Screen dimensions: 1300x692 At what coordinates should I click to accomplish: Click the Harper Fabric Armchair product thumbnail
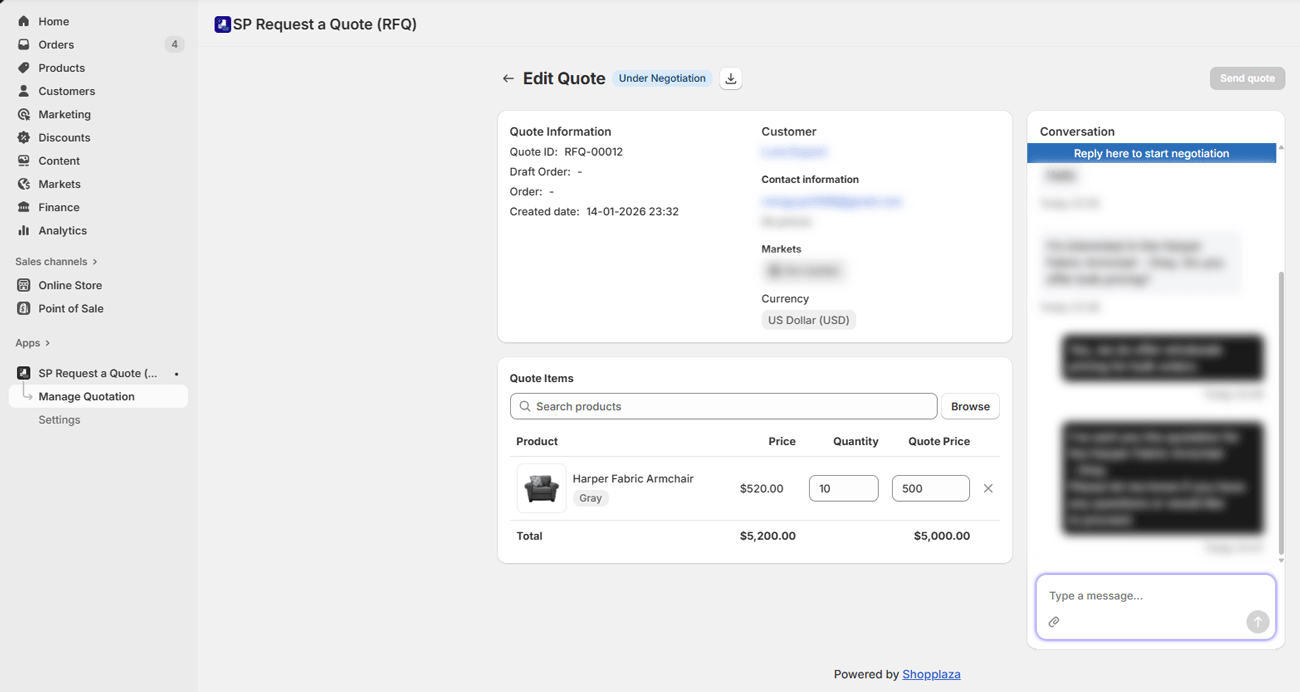[541, 488]
